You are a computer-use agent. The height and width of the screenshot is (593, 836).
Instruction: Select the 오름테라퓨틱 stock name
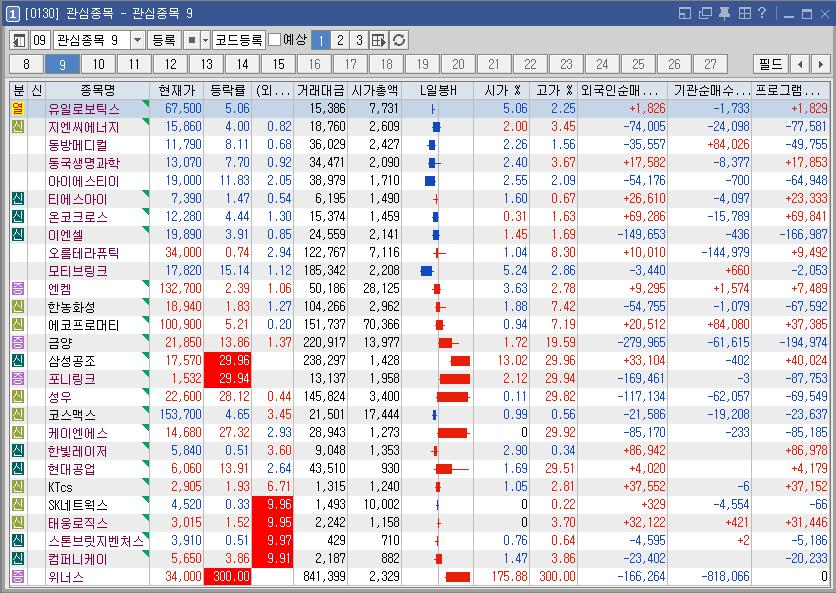click(84, 253)
